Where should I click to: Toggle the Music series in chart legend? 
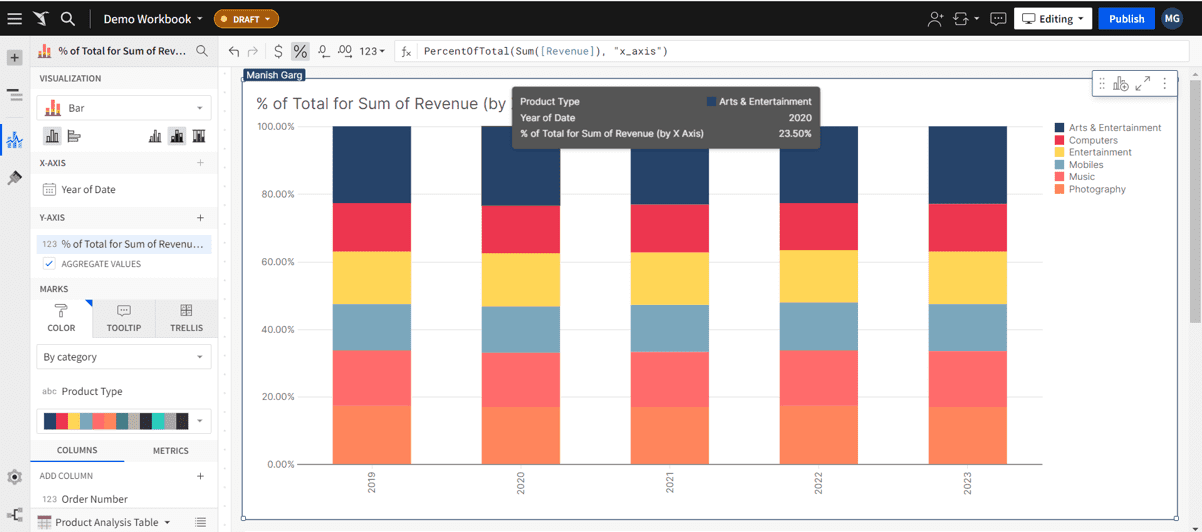pos(1081,177)
